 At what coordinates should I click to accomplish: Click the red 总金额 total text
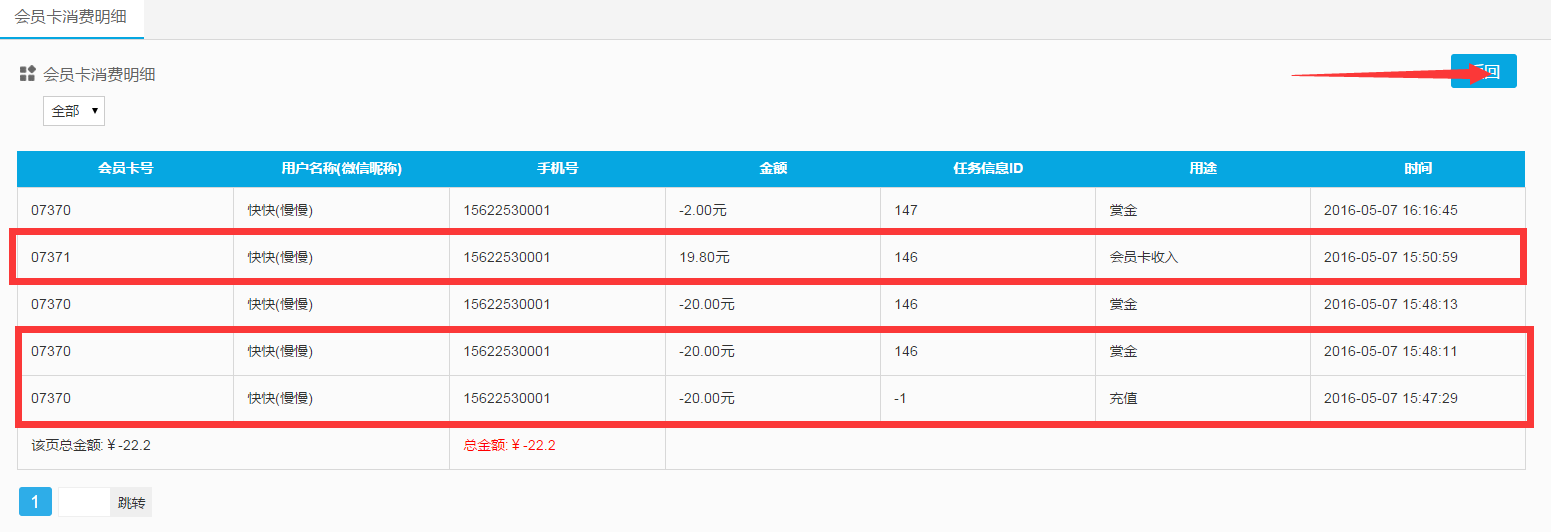click(x=509, y=445)
